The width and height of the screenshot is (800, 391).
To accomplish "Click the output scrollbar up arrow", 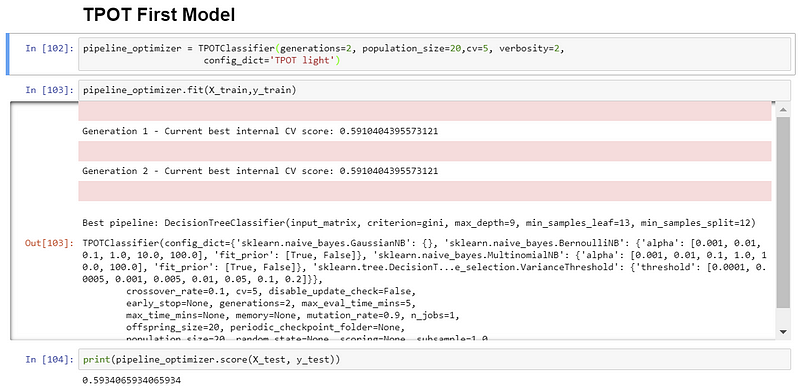I will pyautogui.click(x=783, y=109).
